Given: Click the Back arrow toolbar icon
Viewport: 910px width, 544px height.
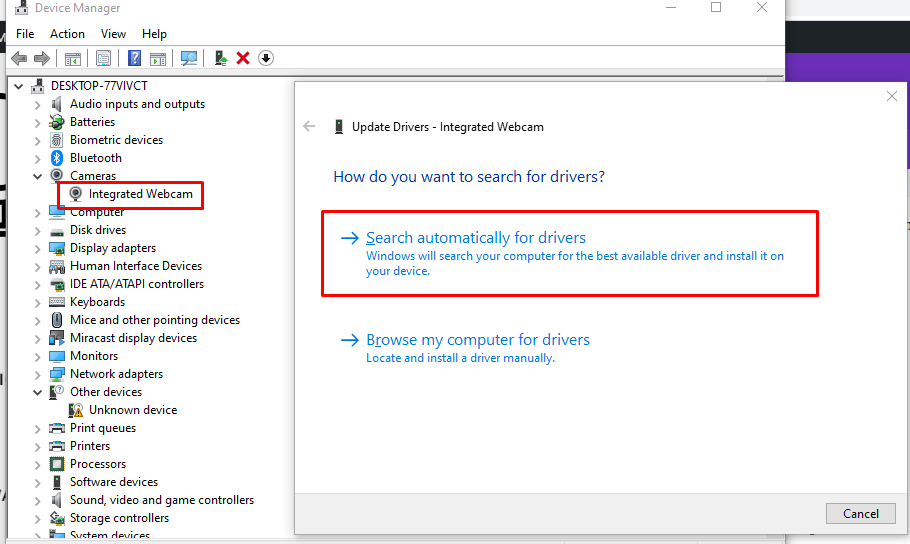Looking at the screenshot, I should pos(19,58).
